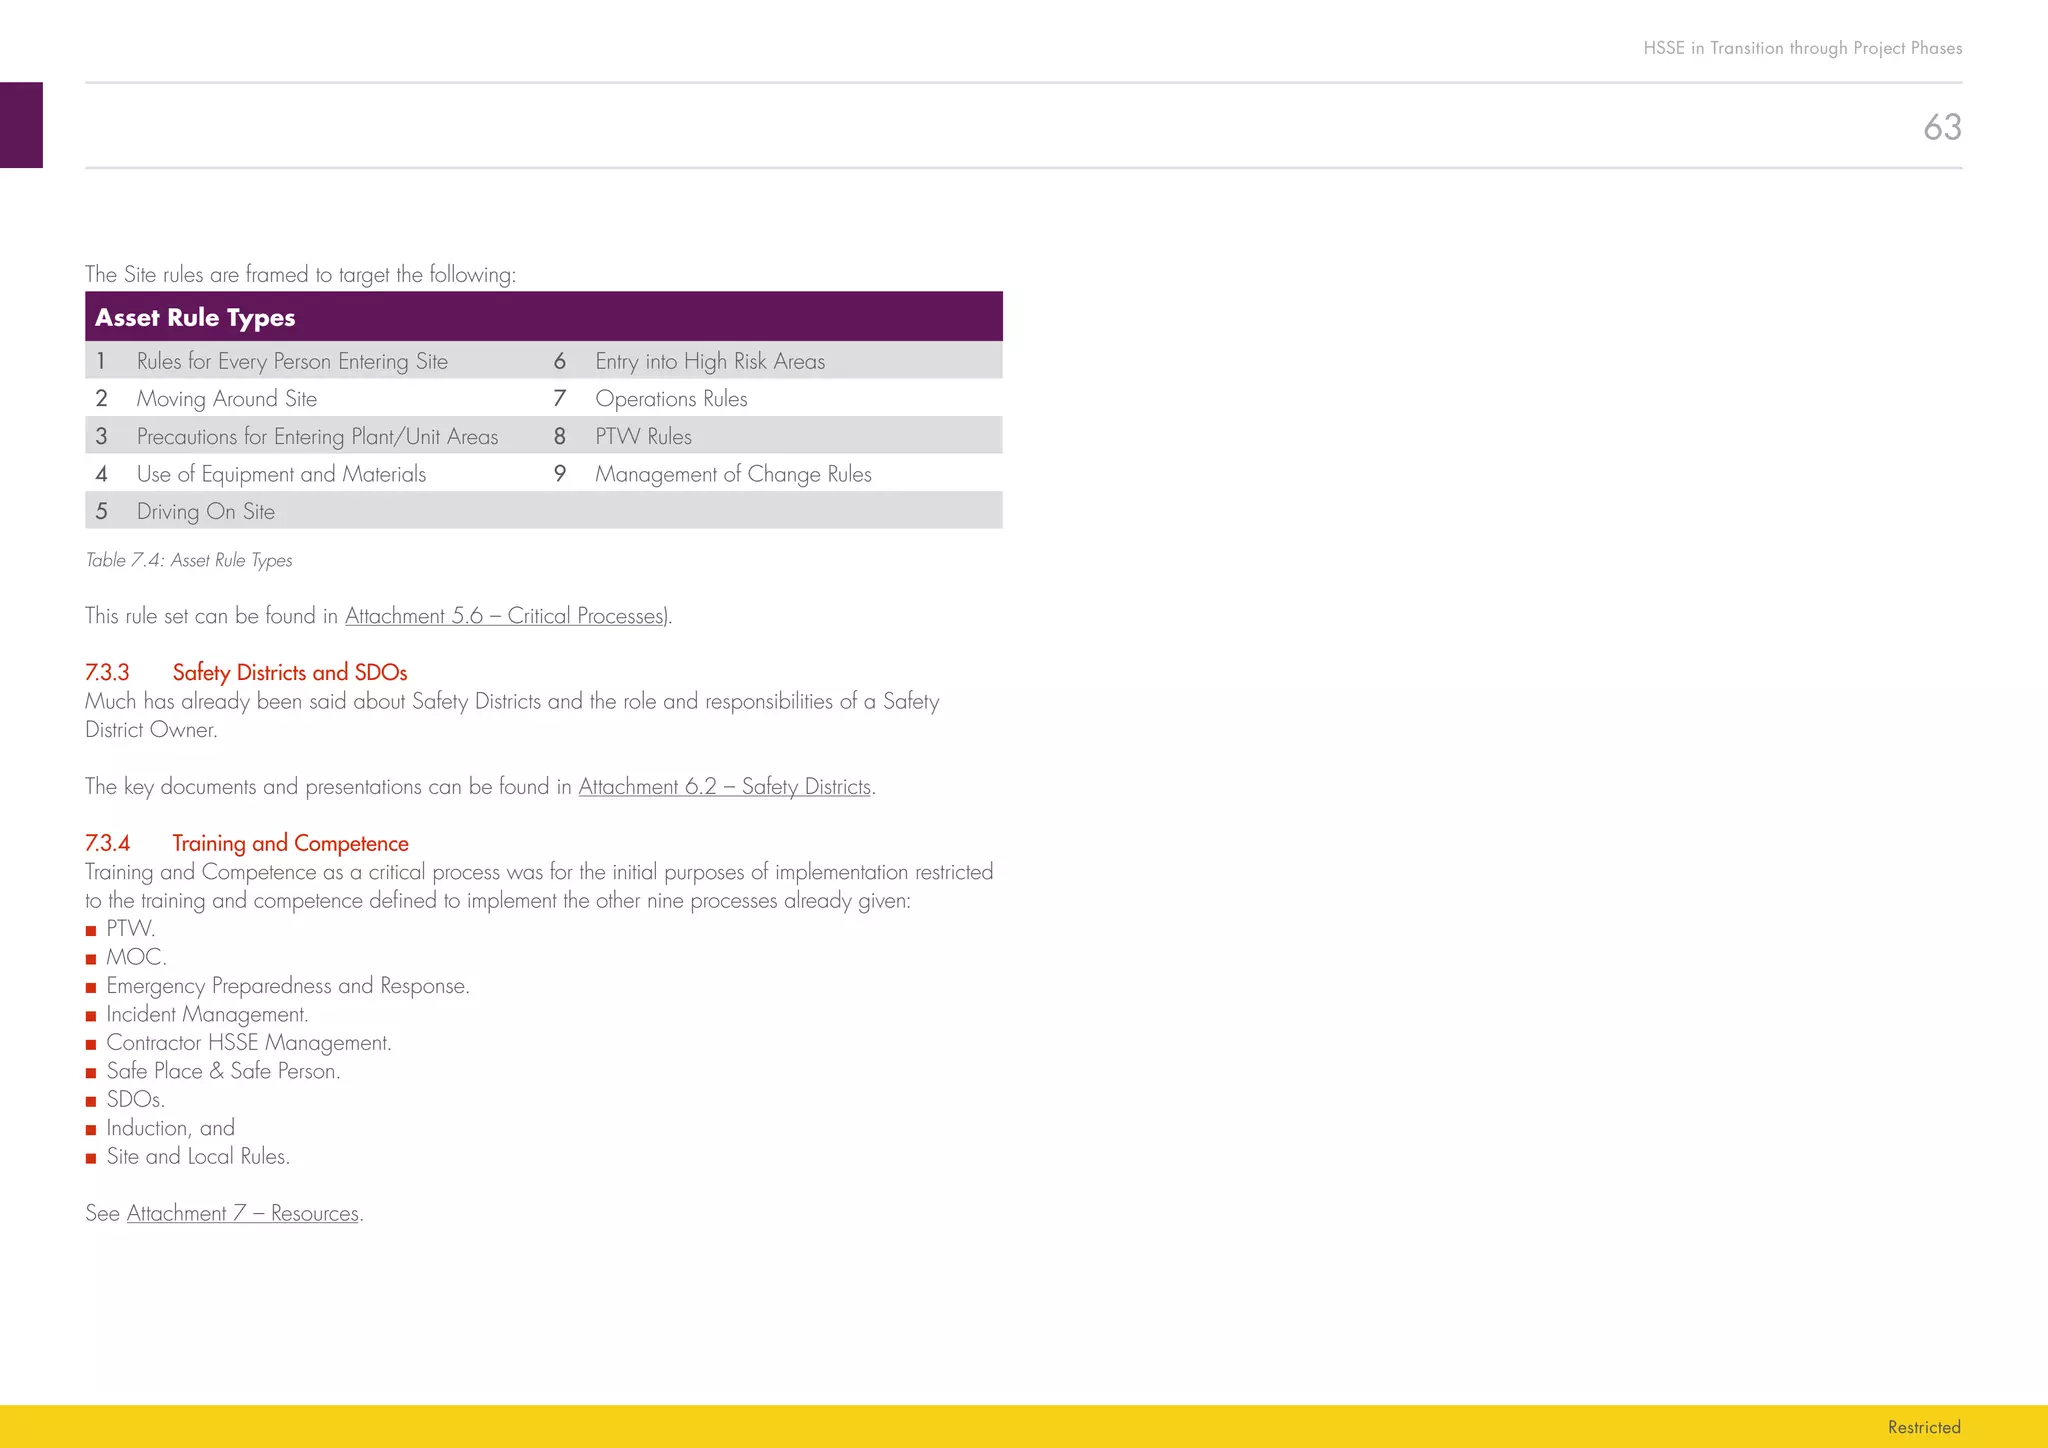
Task: Open Attachment 5.6 – Critical Processes link
Action: [x=505, y=616]
